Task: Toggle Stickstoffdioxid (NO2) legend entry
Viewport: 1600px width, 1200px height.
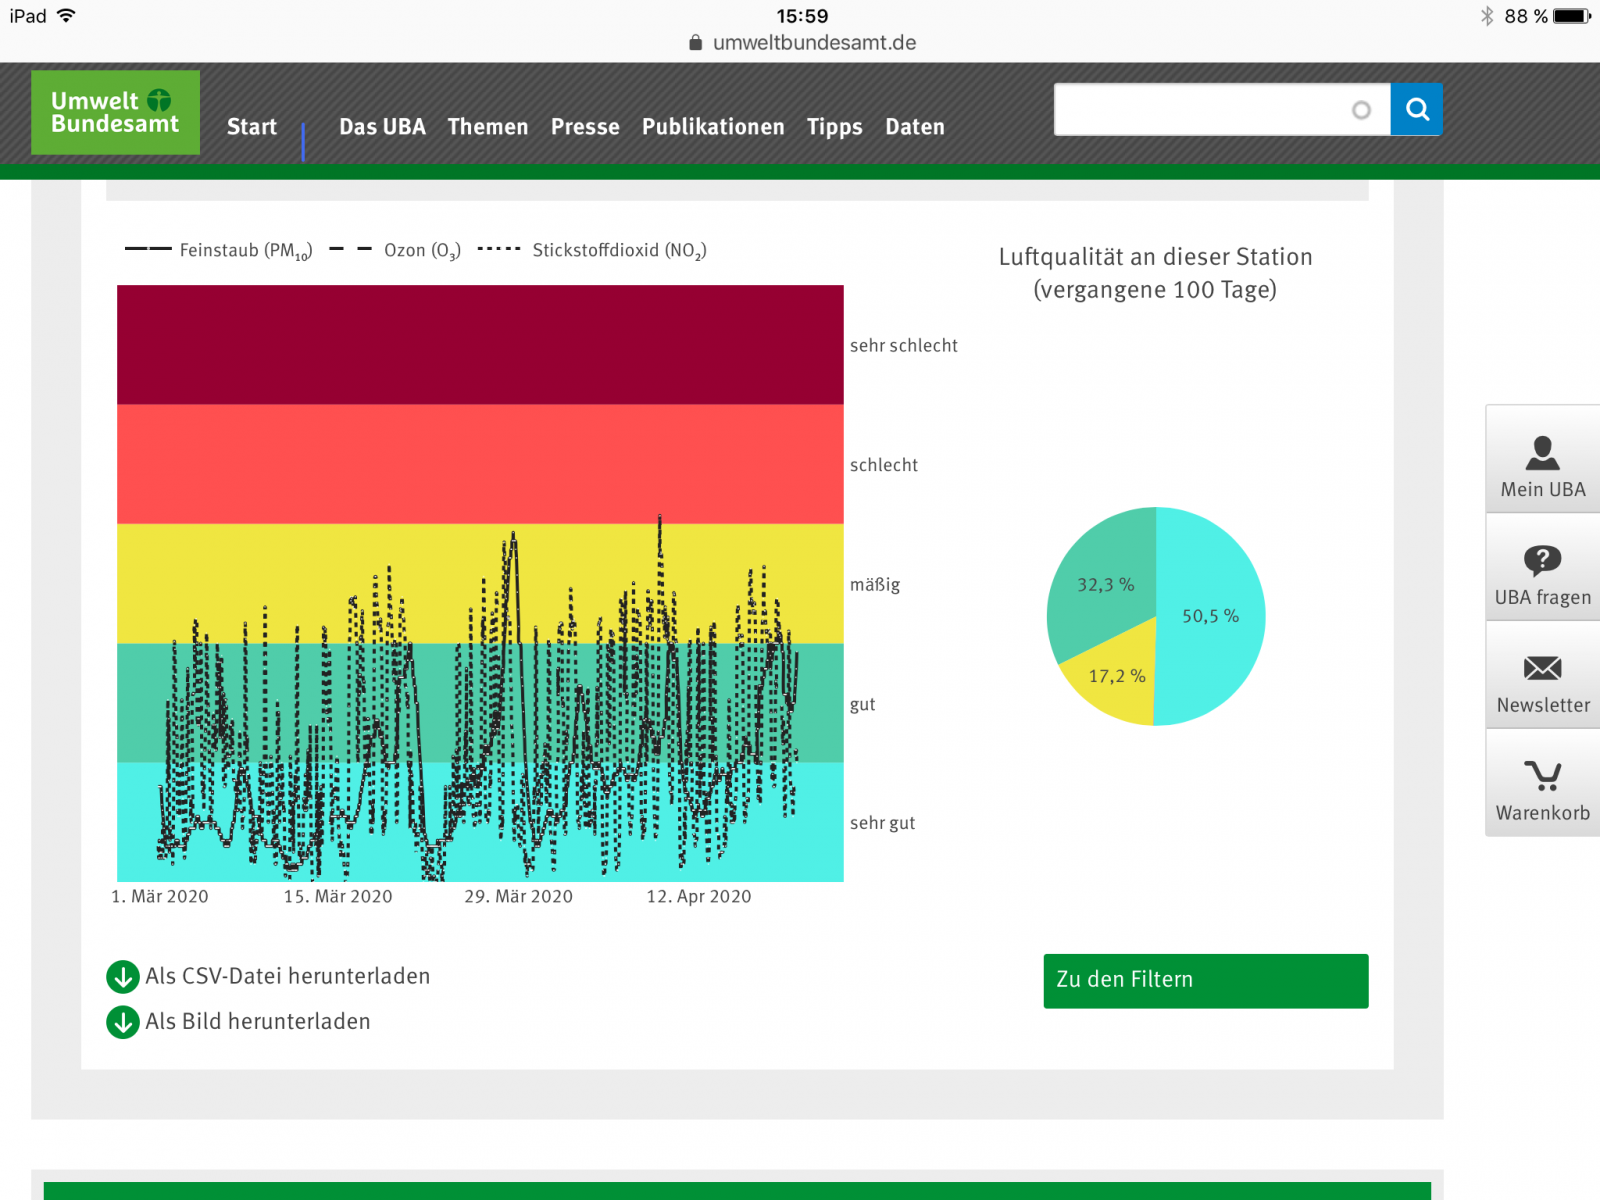Action: tap(592, 250)
